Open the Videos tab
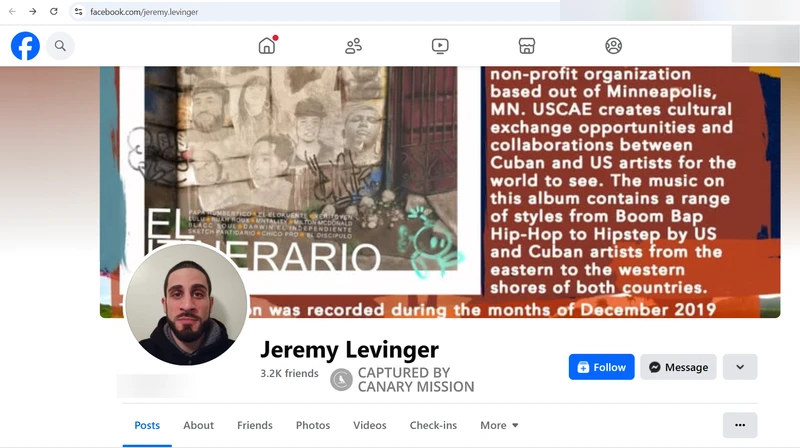Image resolution: width=800 pixels, height=448 pixels. (x=370, y=425)
